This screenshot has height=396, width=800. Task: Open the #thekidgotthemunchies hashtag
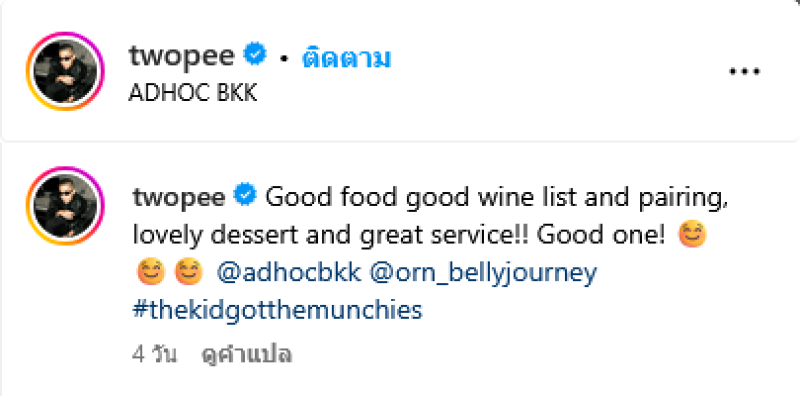point(278,310)
